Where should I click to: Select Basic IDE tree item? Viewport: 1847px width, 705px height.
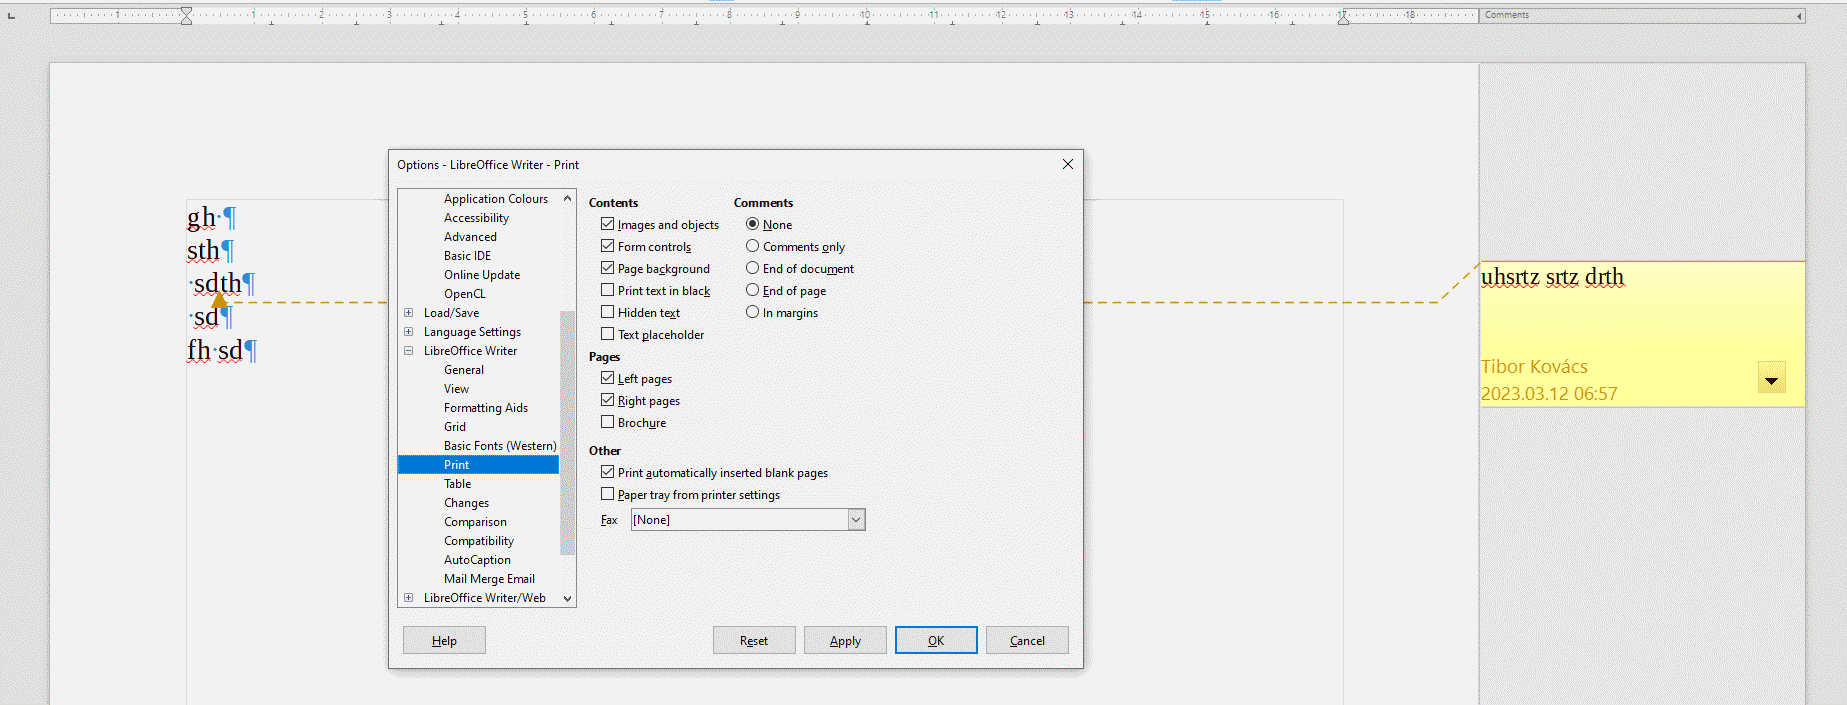[467, 256]
